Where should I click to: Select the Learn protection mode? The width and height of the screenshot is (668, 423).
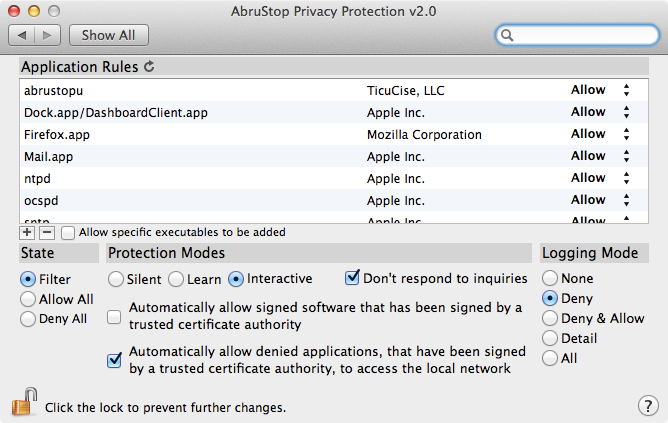click(x=176, y=279)
